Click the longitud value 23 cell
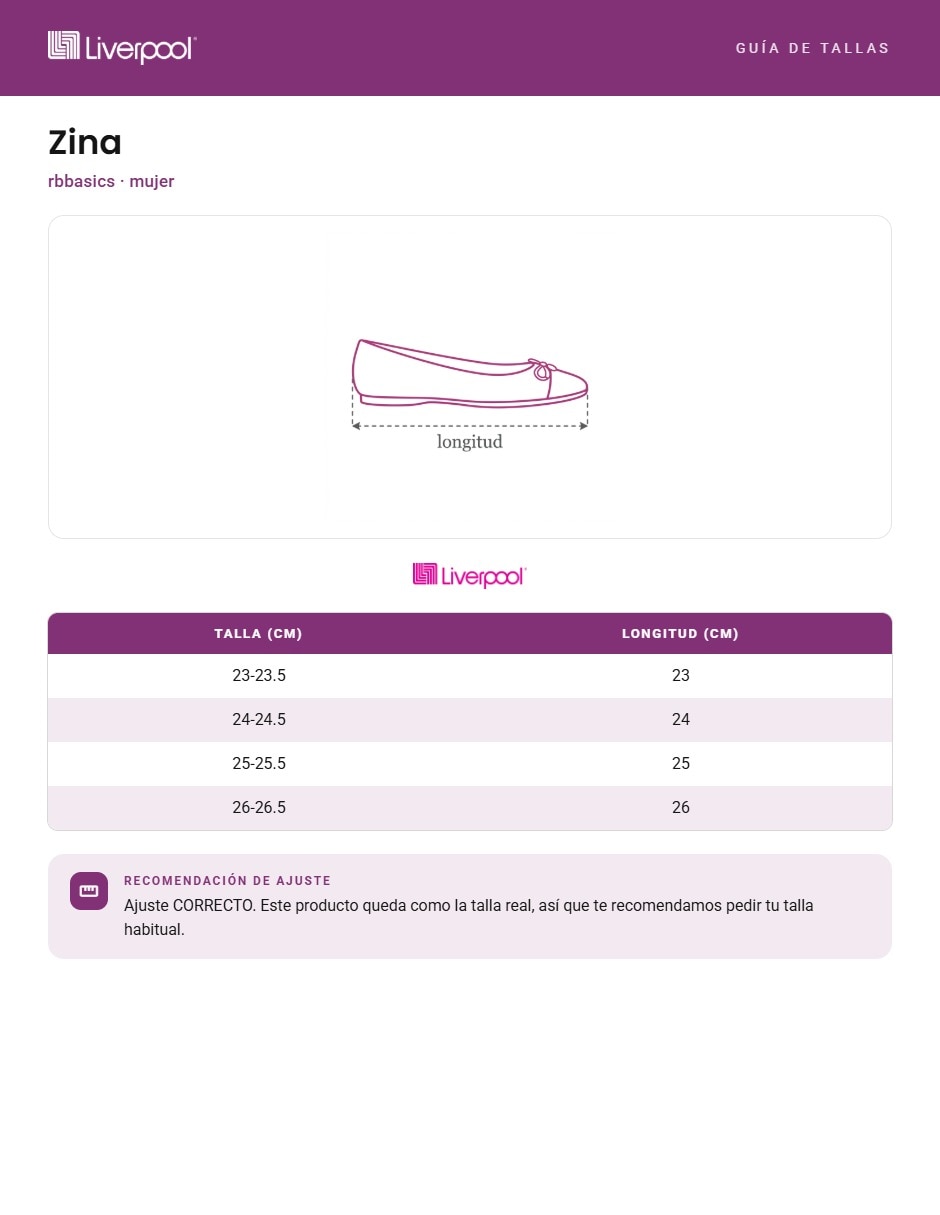The width and height of the screenshot is (940, 1215). pyautogui.click(x=681, y=676)
